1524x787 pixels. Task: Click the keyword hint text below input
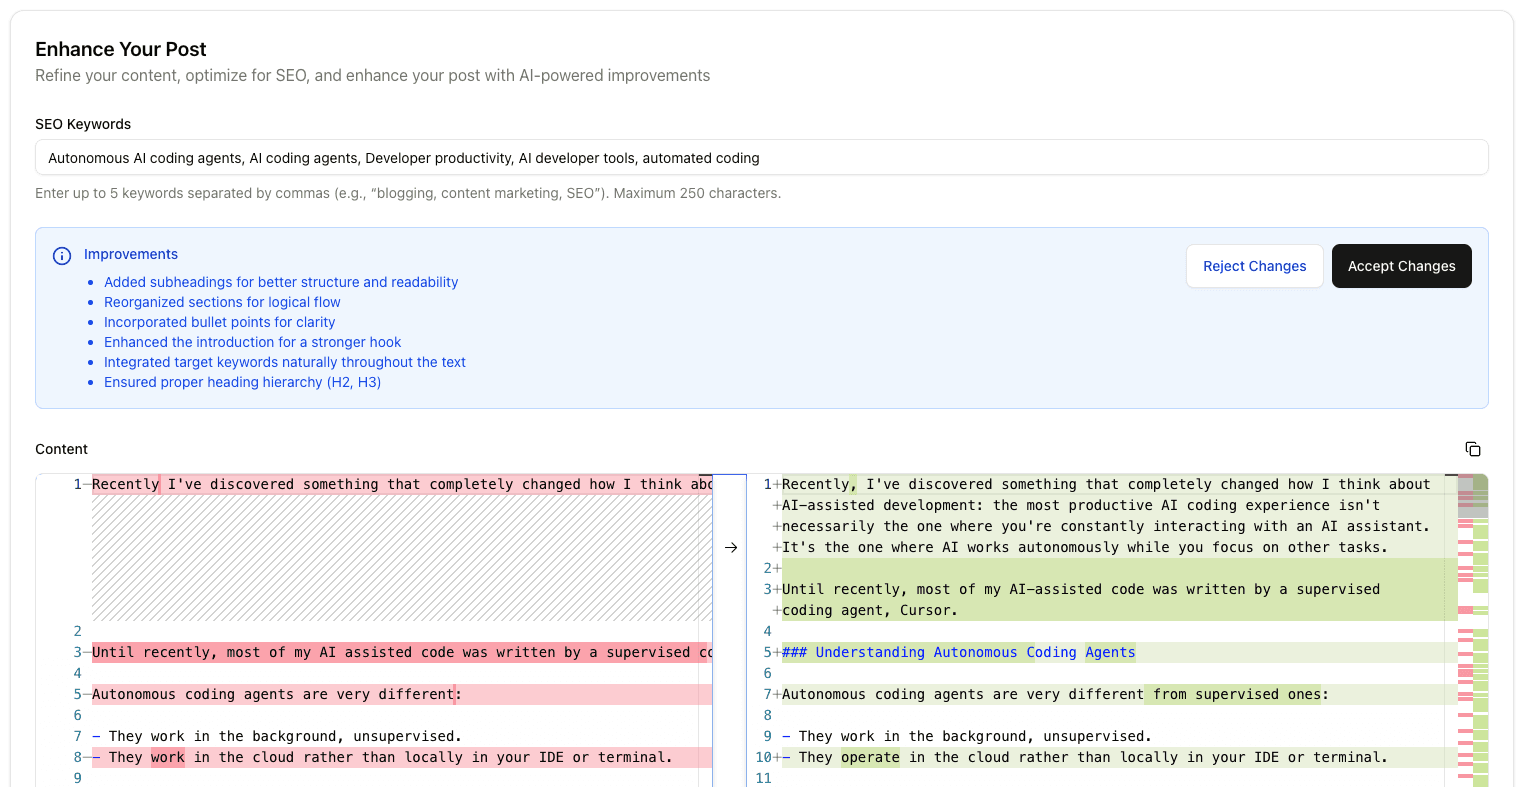coord(408,193)
